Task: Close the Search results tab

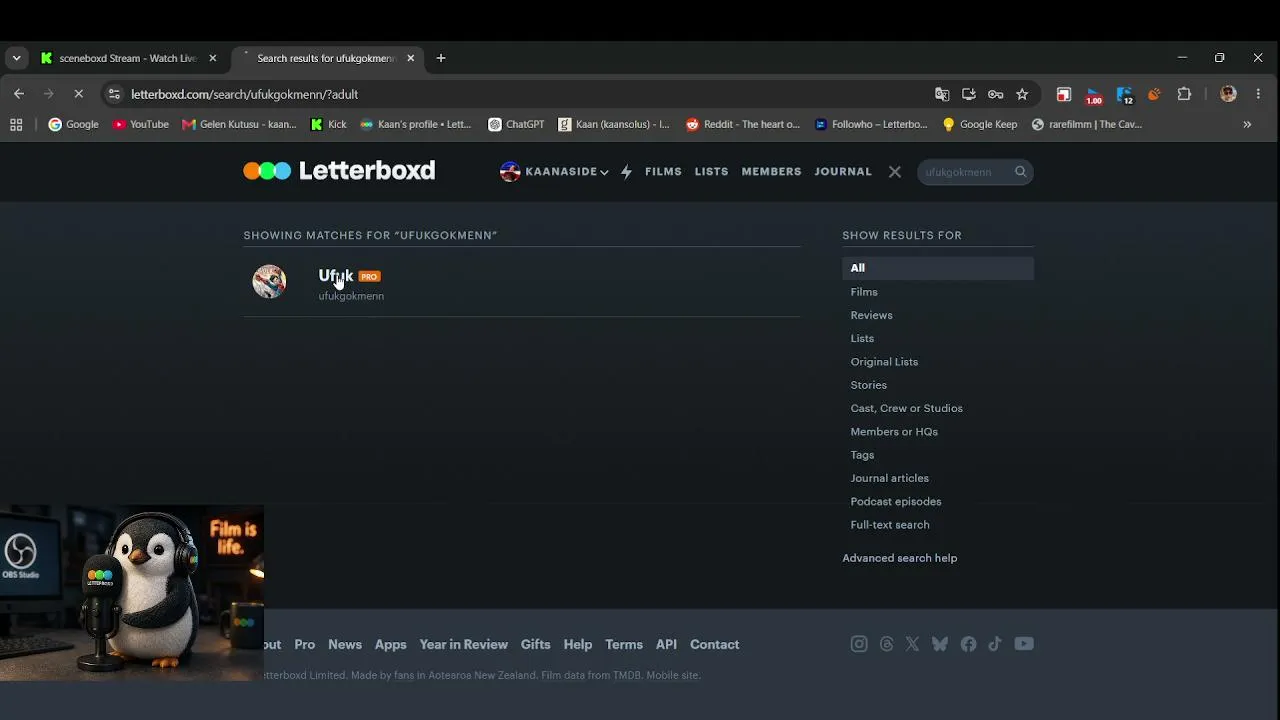Action: click(x=410, y=58)
